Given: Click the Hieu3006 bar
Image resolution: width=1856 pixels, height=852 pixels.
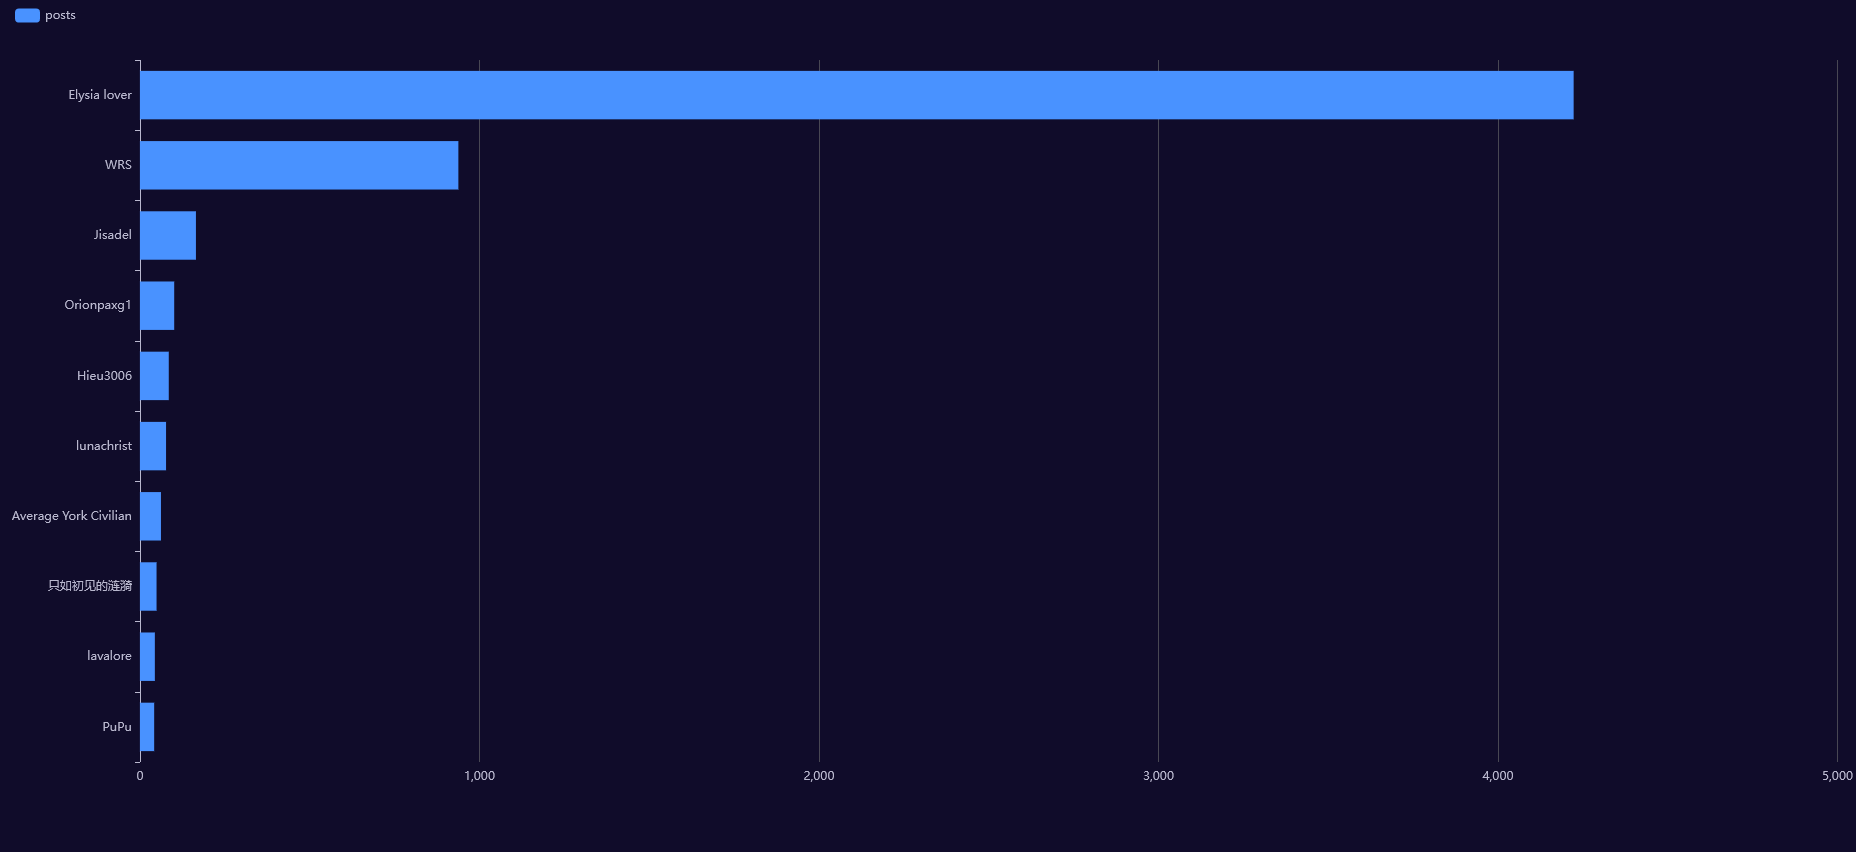Looking at the screenshot, I should click(x=154, y=376).
